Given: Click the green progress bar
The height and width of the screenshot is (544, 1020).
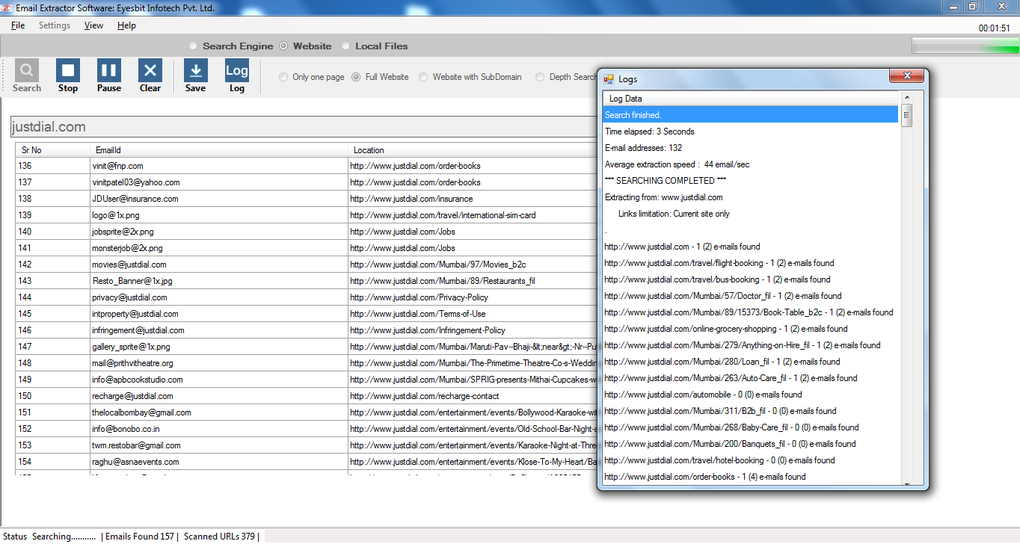Looking at the screenshot, I should [965, 46].
